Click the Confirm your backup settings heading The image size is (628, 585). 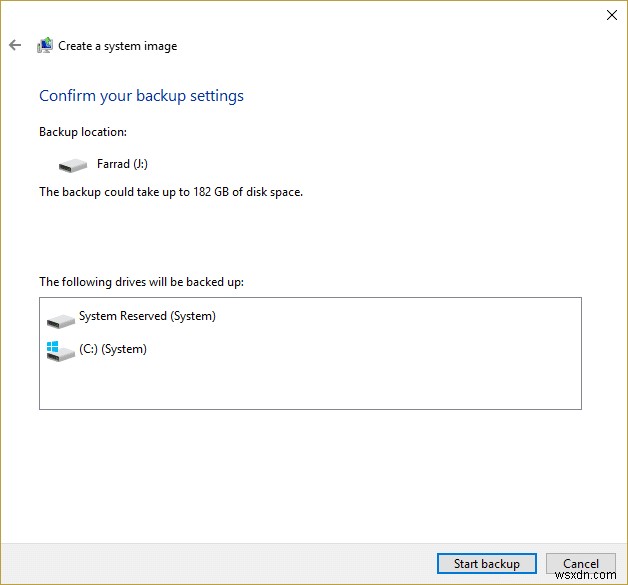[141, 96]
